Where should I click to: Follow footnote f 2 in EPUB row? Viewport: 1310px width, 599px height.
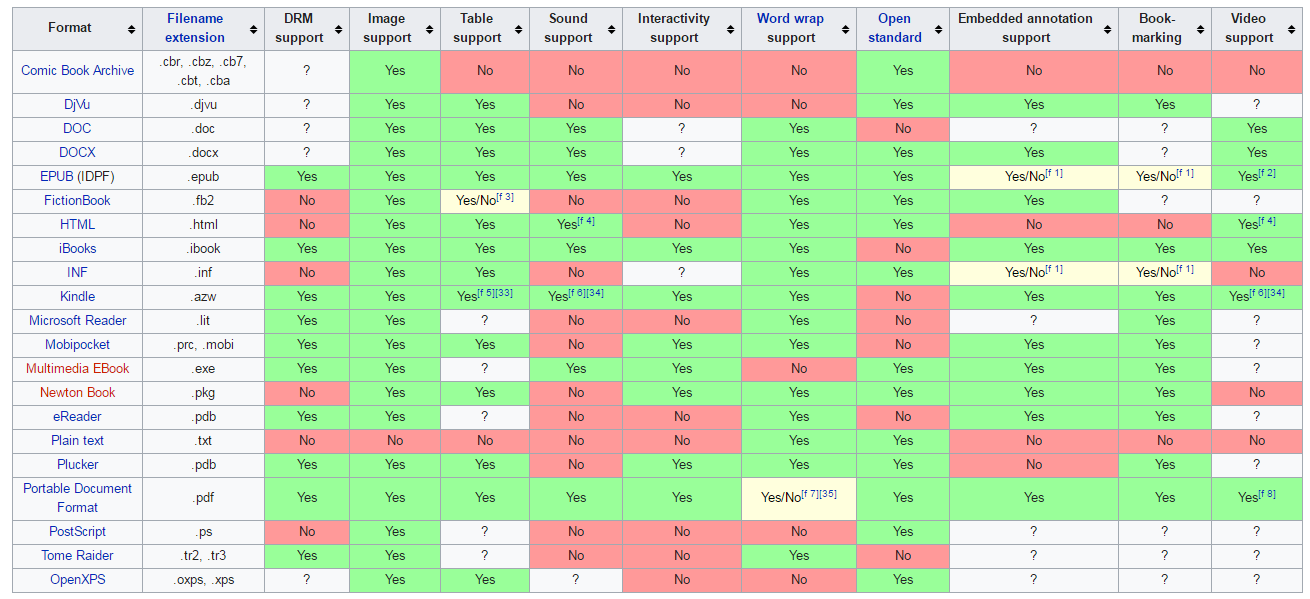point(1266,173)
